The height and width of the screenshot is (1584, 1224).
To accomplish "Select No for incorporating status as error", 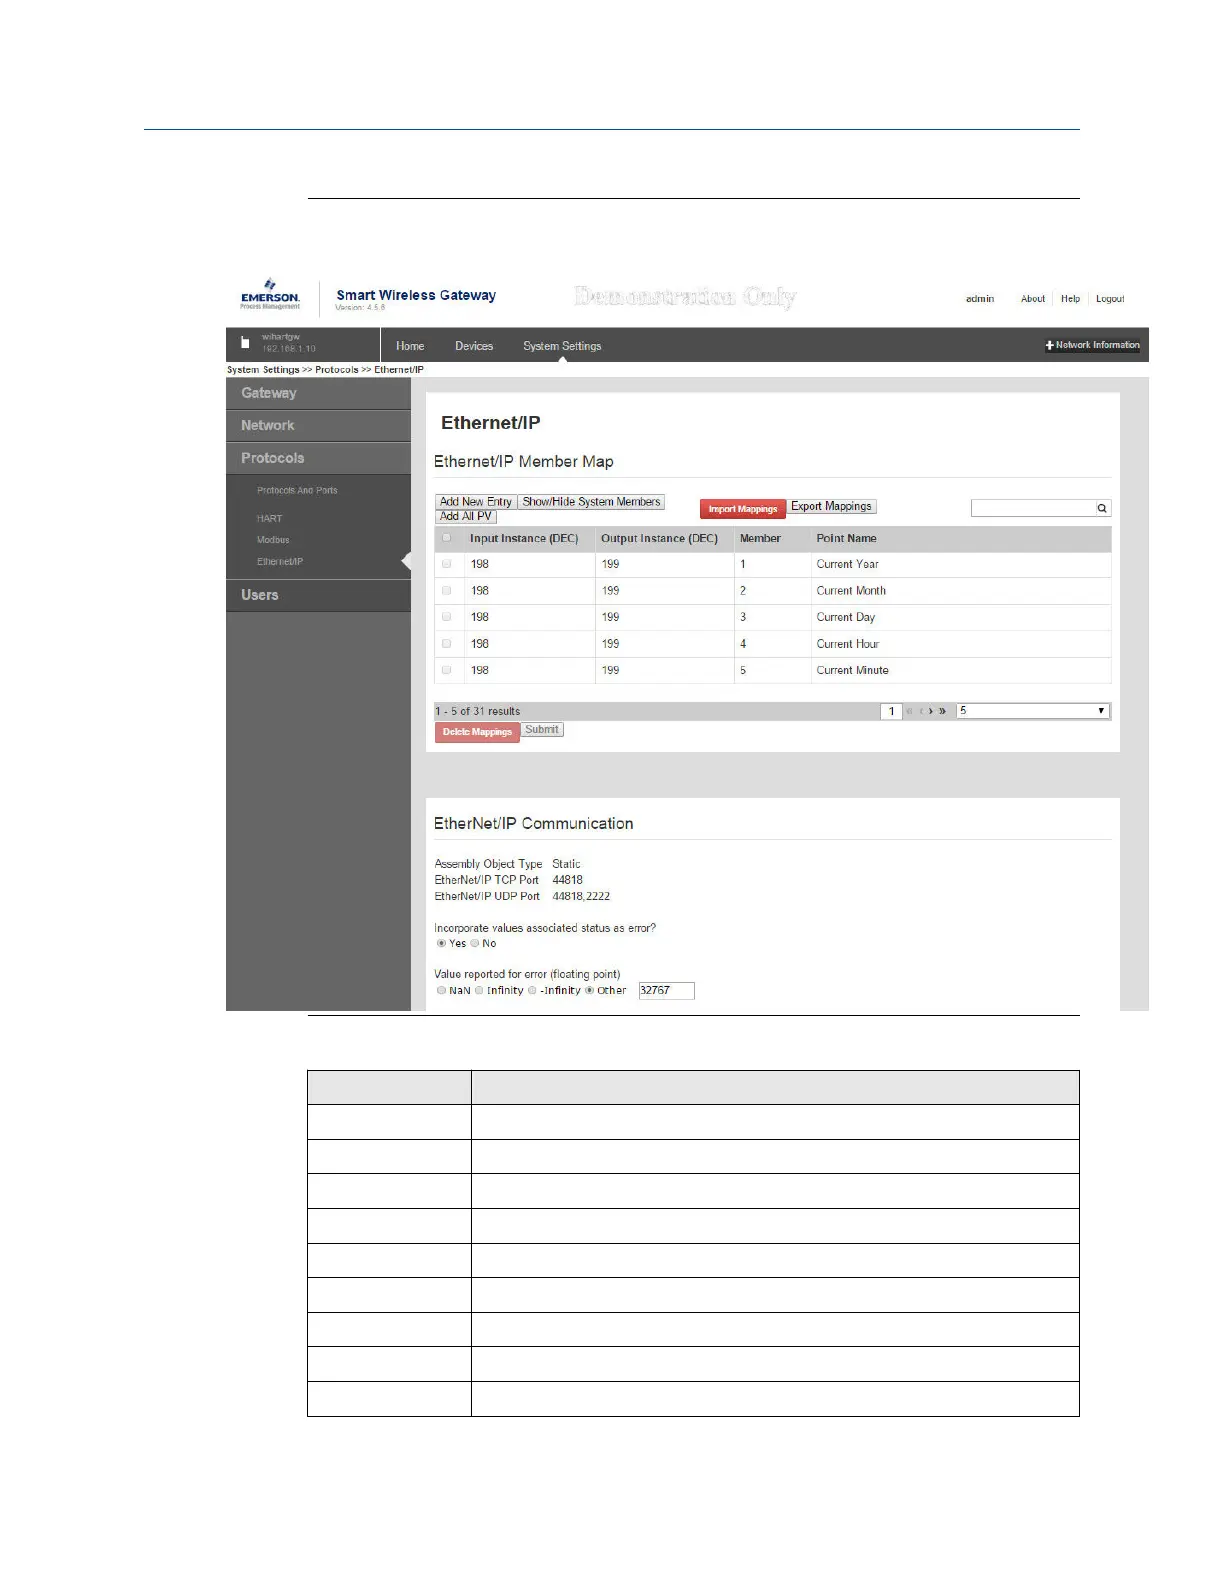I will coord(475,943).
